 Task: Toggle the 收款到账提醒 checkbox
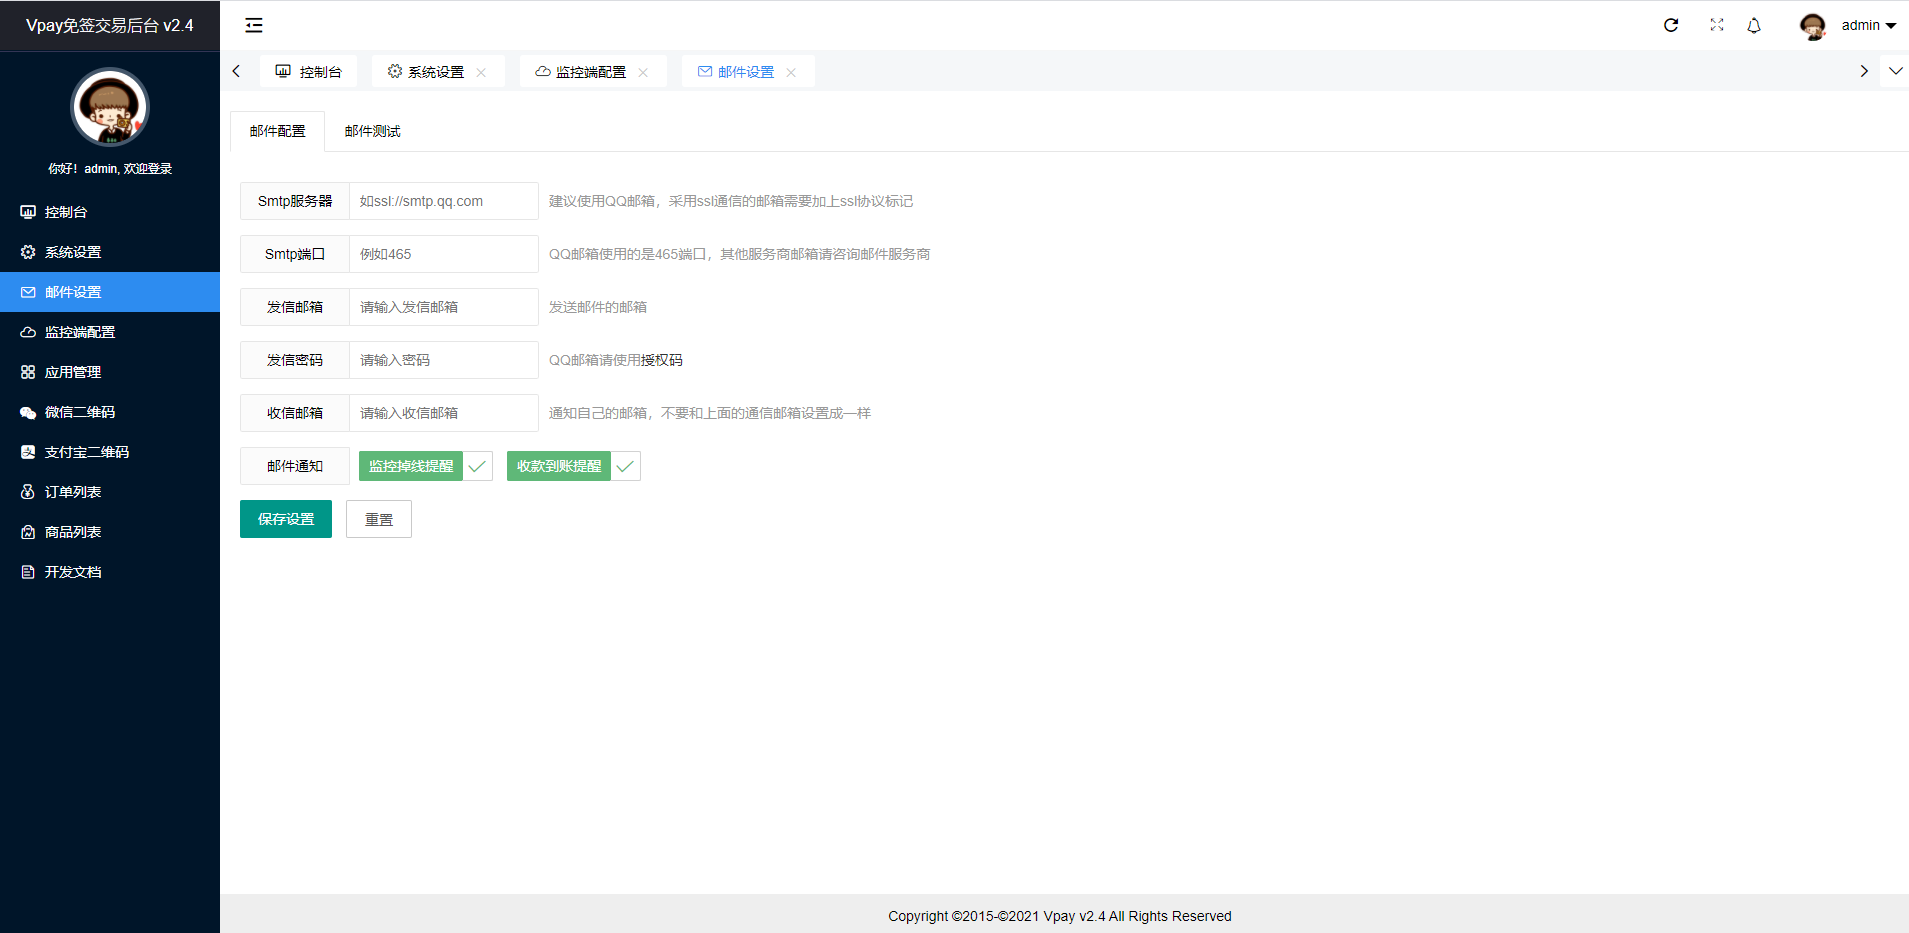point(573,466)
